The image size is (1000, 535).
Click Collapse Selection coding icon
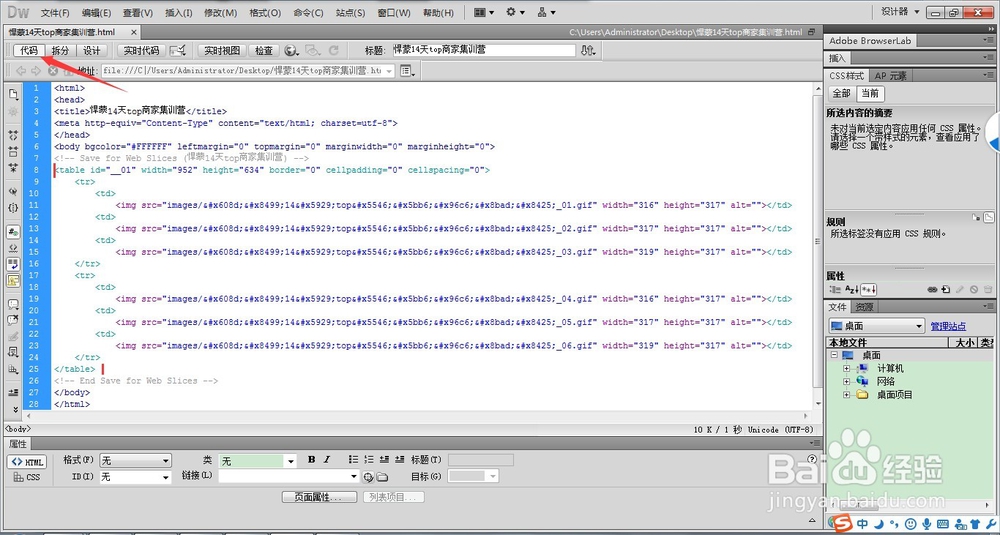coord(13,152)
